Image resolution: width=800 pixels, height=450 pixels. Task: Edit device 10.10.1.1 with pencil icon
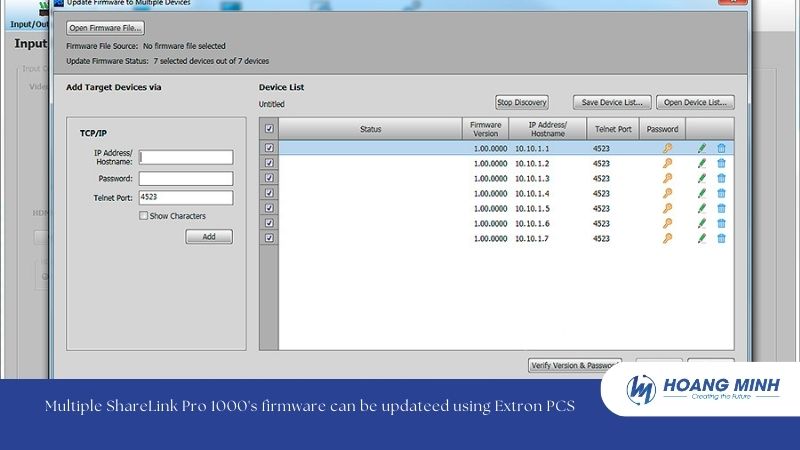coord(702,148)
